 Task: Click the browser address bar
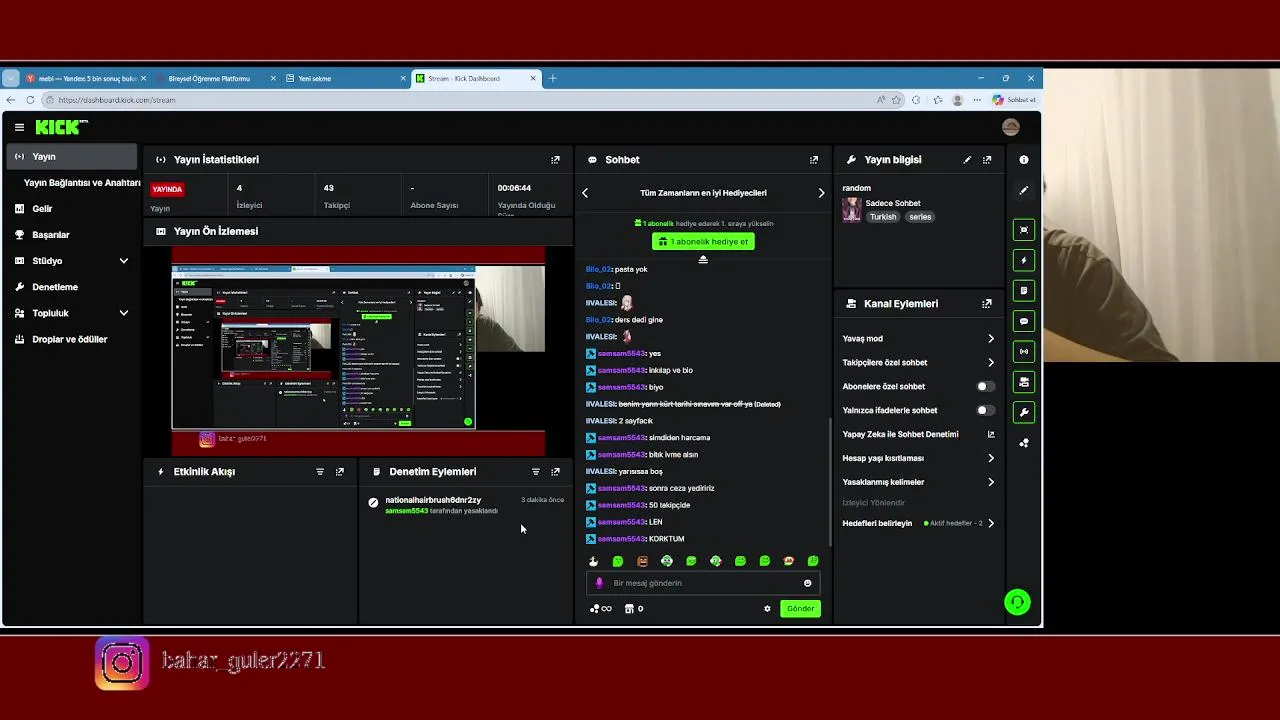pyautogui.click(x=460, y=100)
